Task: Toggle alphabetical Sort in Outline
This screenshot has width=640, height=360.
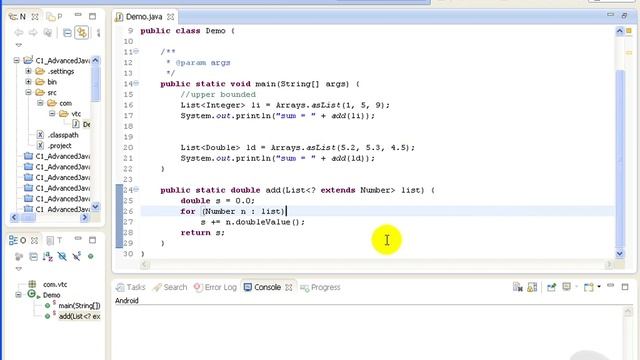Action: (48, 256)
